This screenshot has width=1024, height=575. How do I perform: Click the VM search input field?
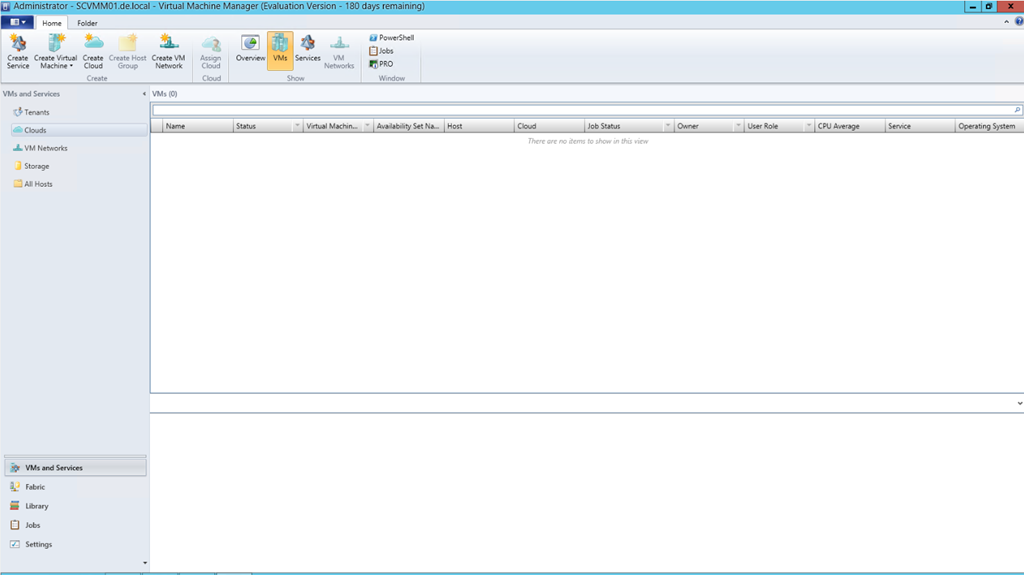coord(580,110)
